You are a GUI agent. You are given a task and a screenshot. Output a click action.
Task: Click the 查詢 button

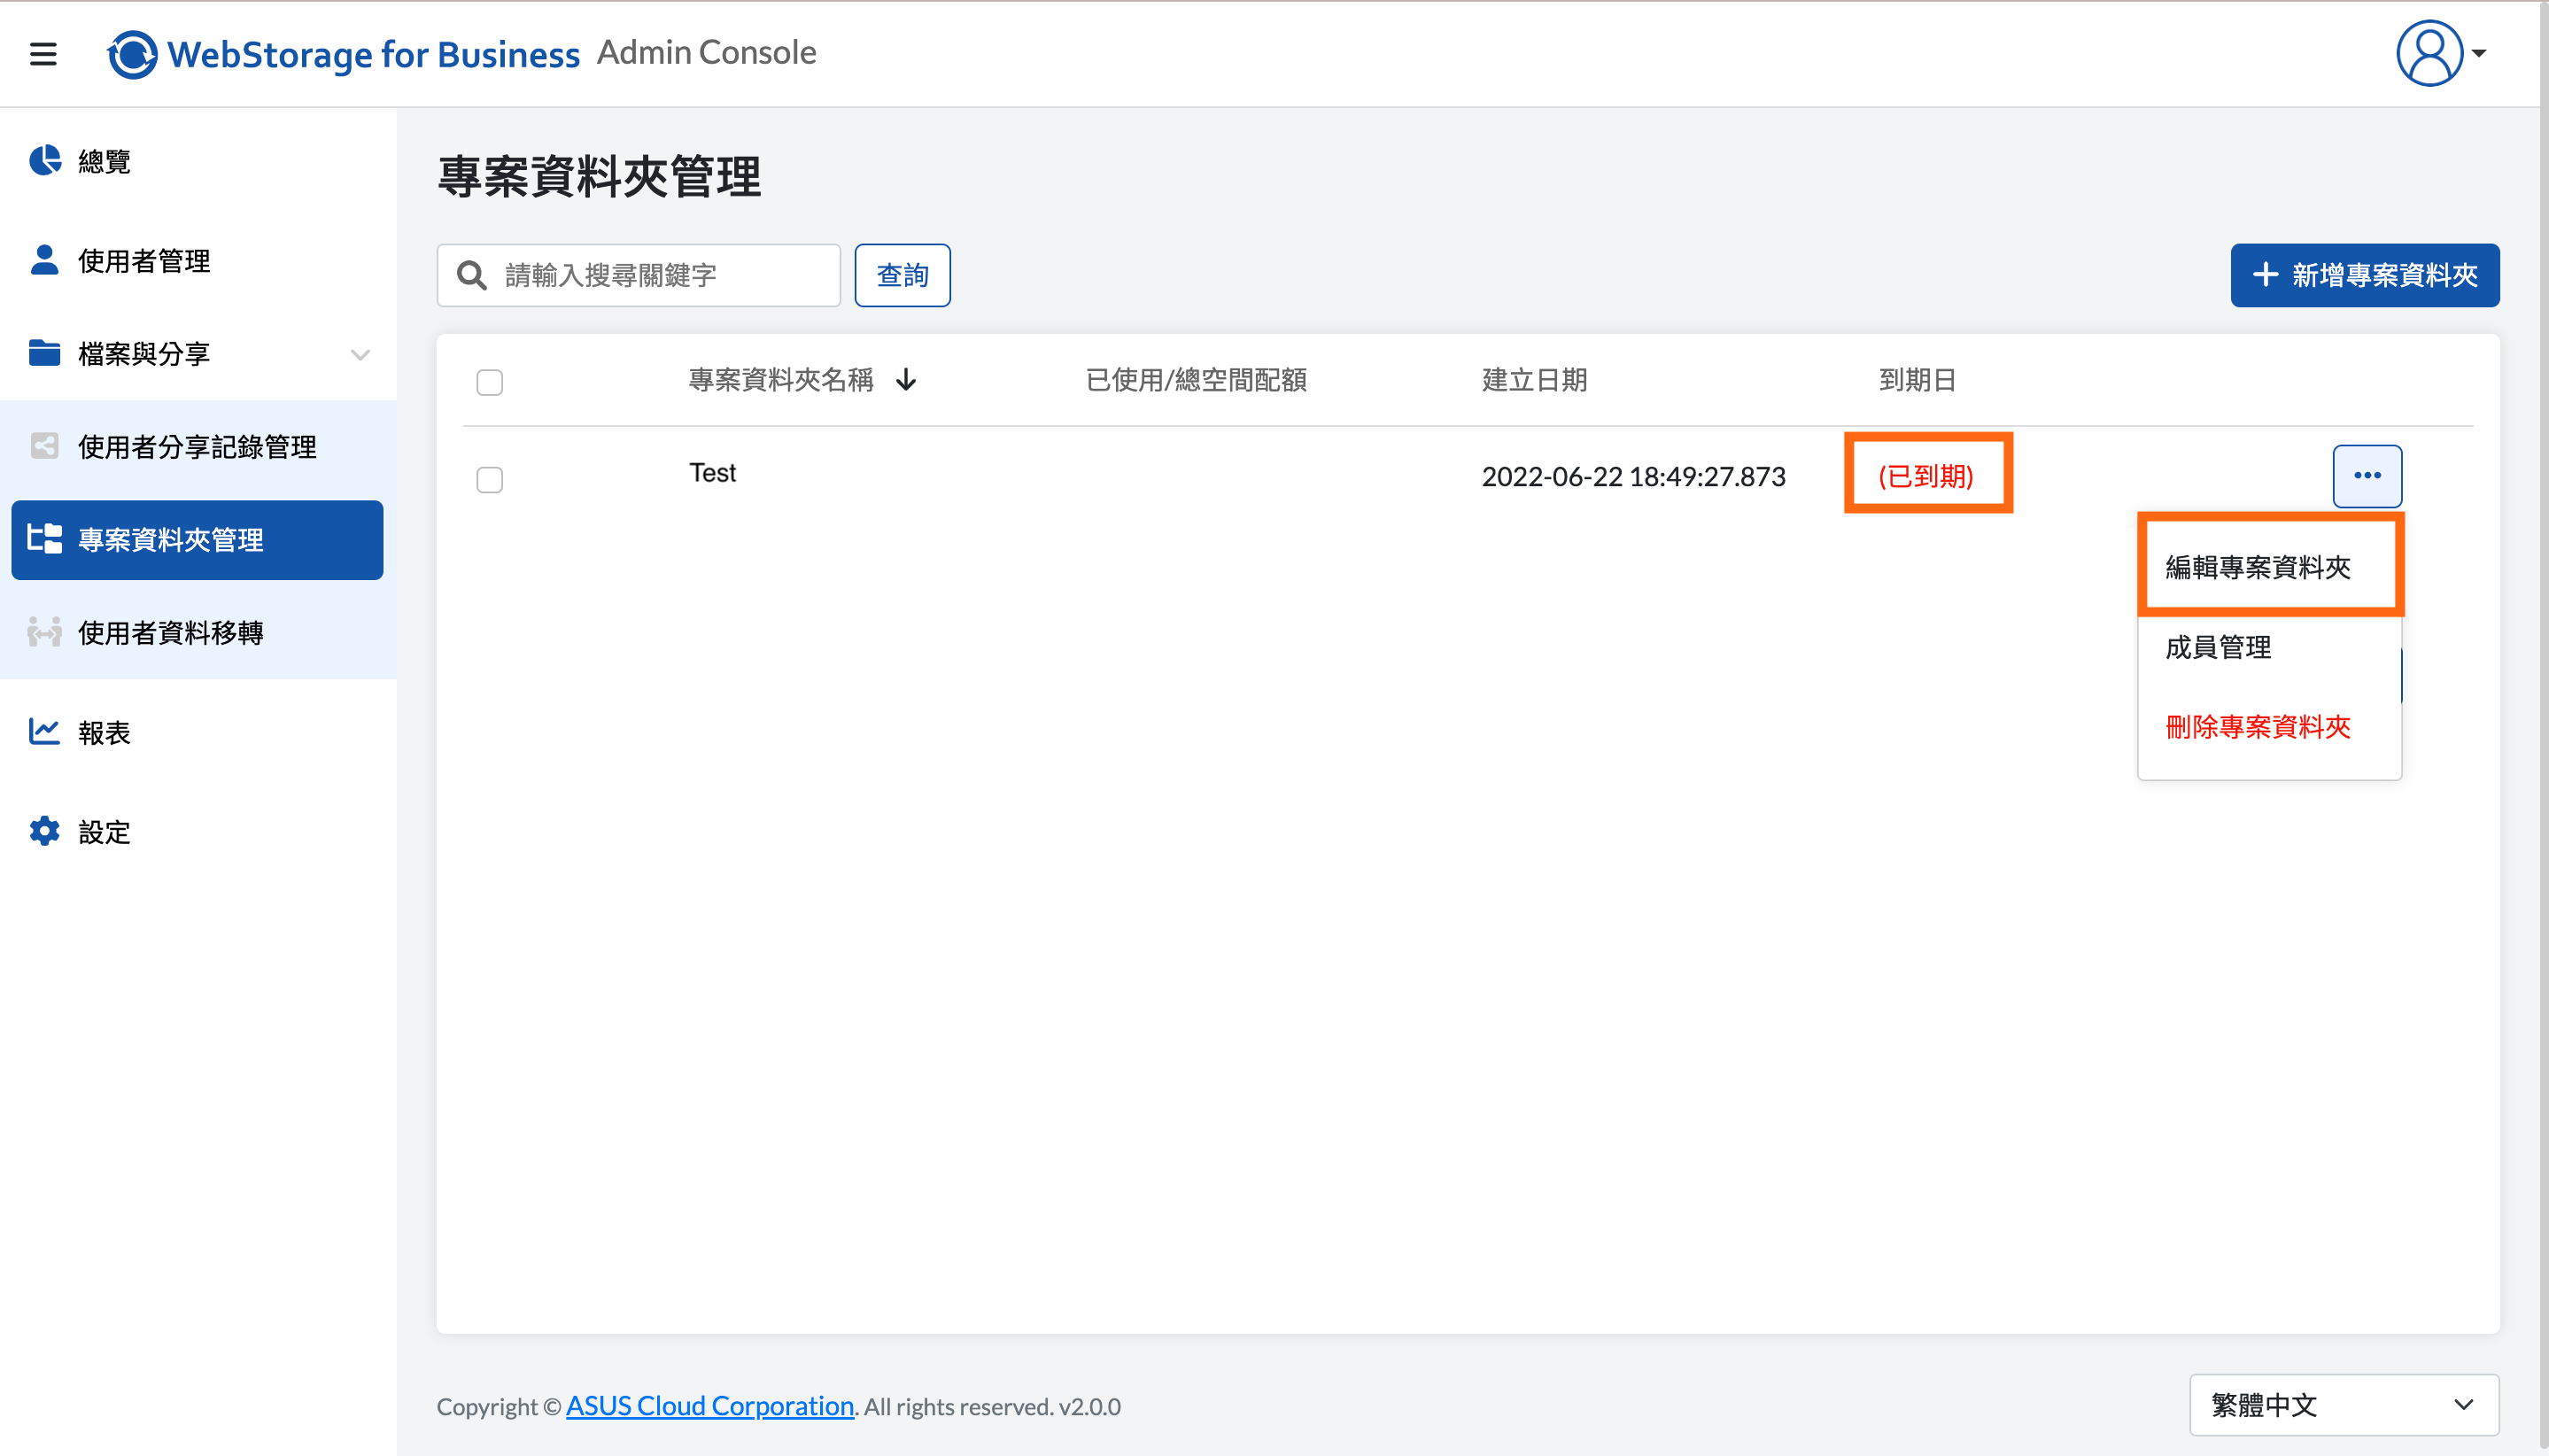point(902,275)
